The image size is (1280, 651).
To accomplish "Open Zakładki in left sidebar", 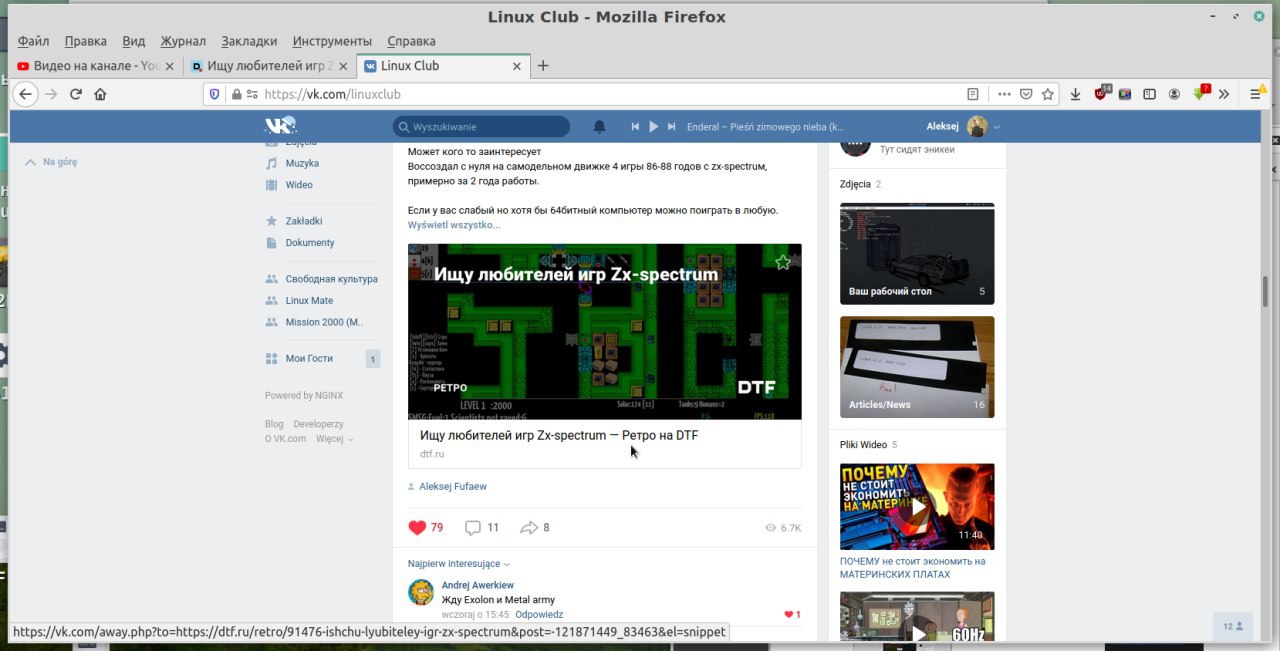I will pos(304,221).
